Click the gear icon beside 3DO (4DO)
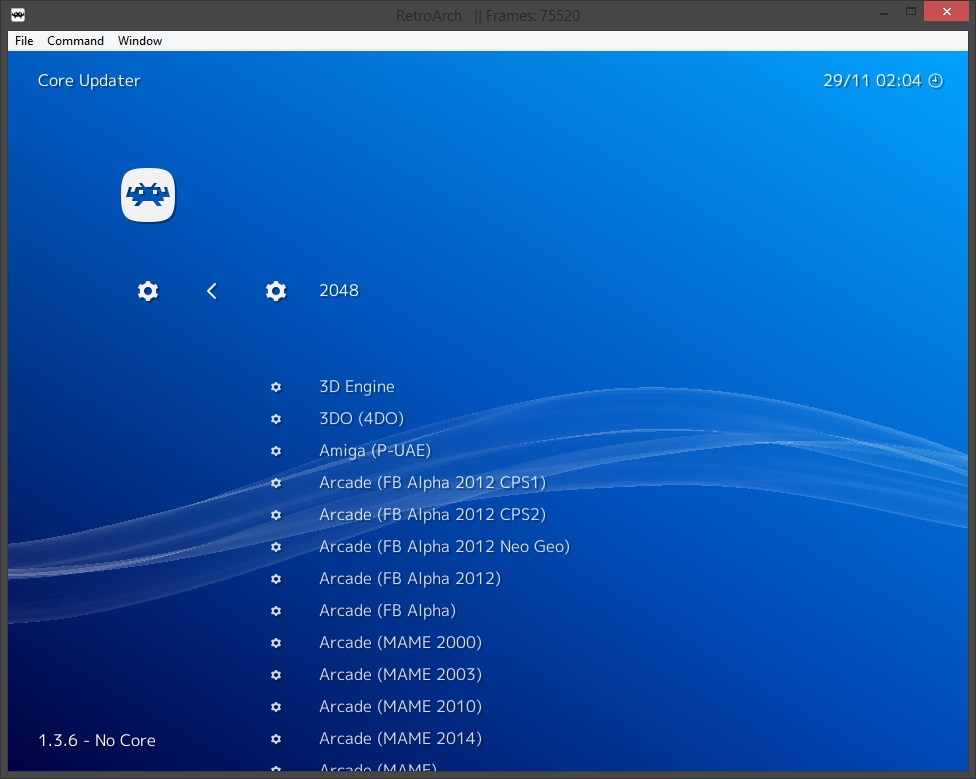This screenshot has height=779, width=976. [x=276, y=419]
